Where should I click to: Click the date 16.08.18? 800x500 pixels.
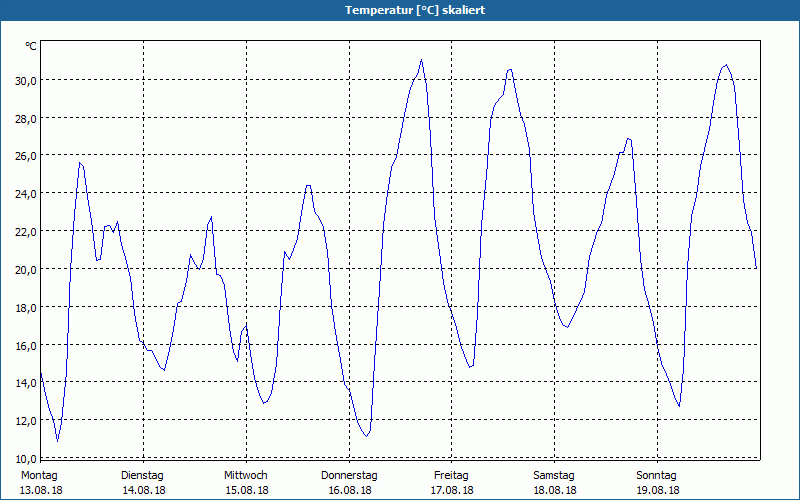(x=350, y=490)
